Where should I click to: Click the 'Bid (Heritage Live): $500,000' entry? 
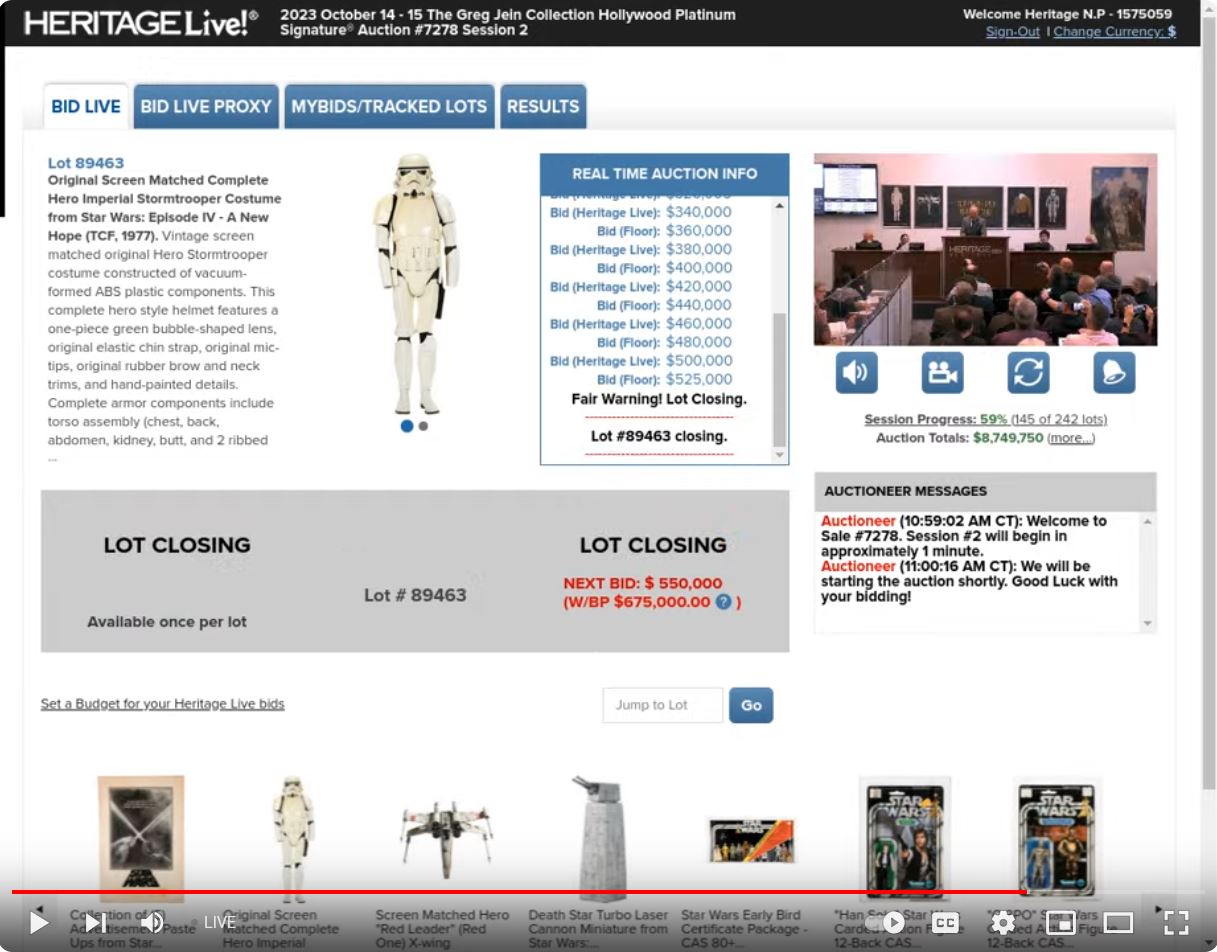pos(641,361)
